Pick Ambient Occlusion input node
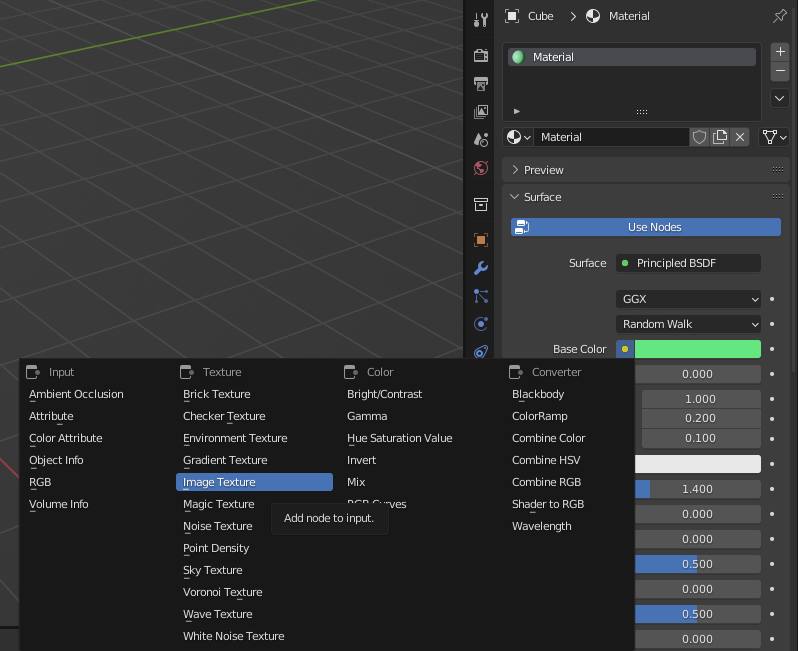The height and width of the screenshot is (651, 798). click(x=76, y=394)
